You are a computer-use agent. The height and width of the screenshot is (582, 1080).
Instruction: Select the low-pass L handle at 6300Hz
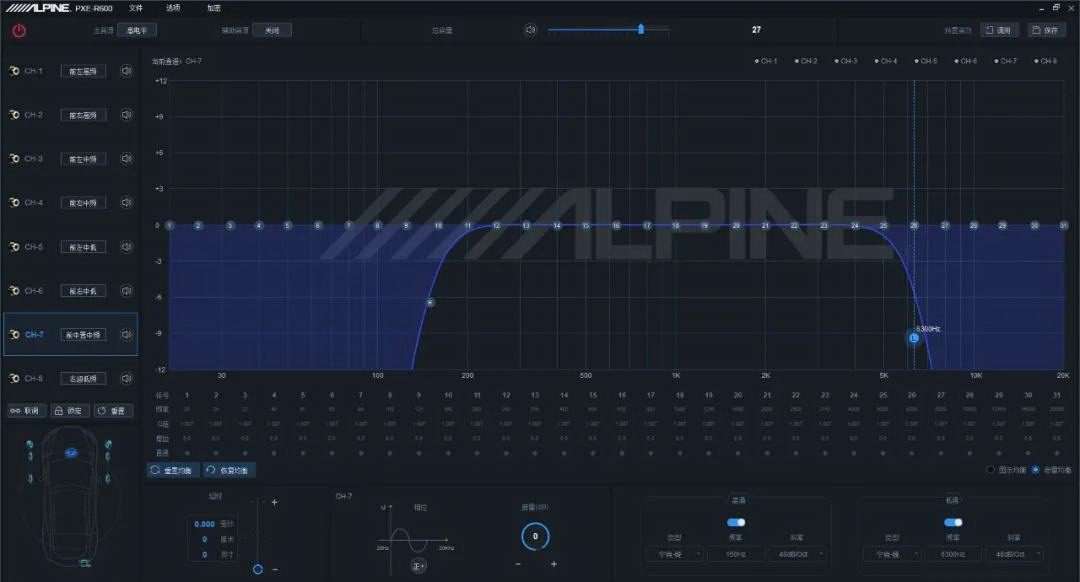914,338
